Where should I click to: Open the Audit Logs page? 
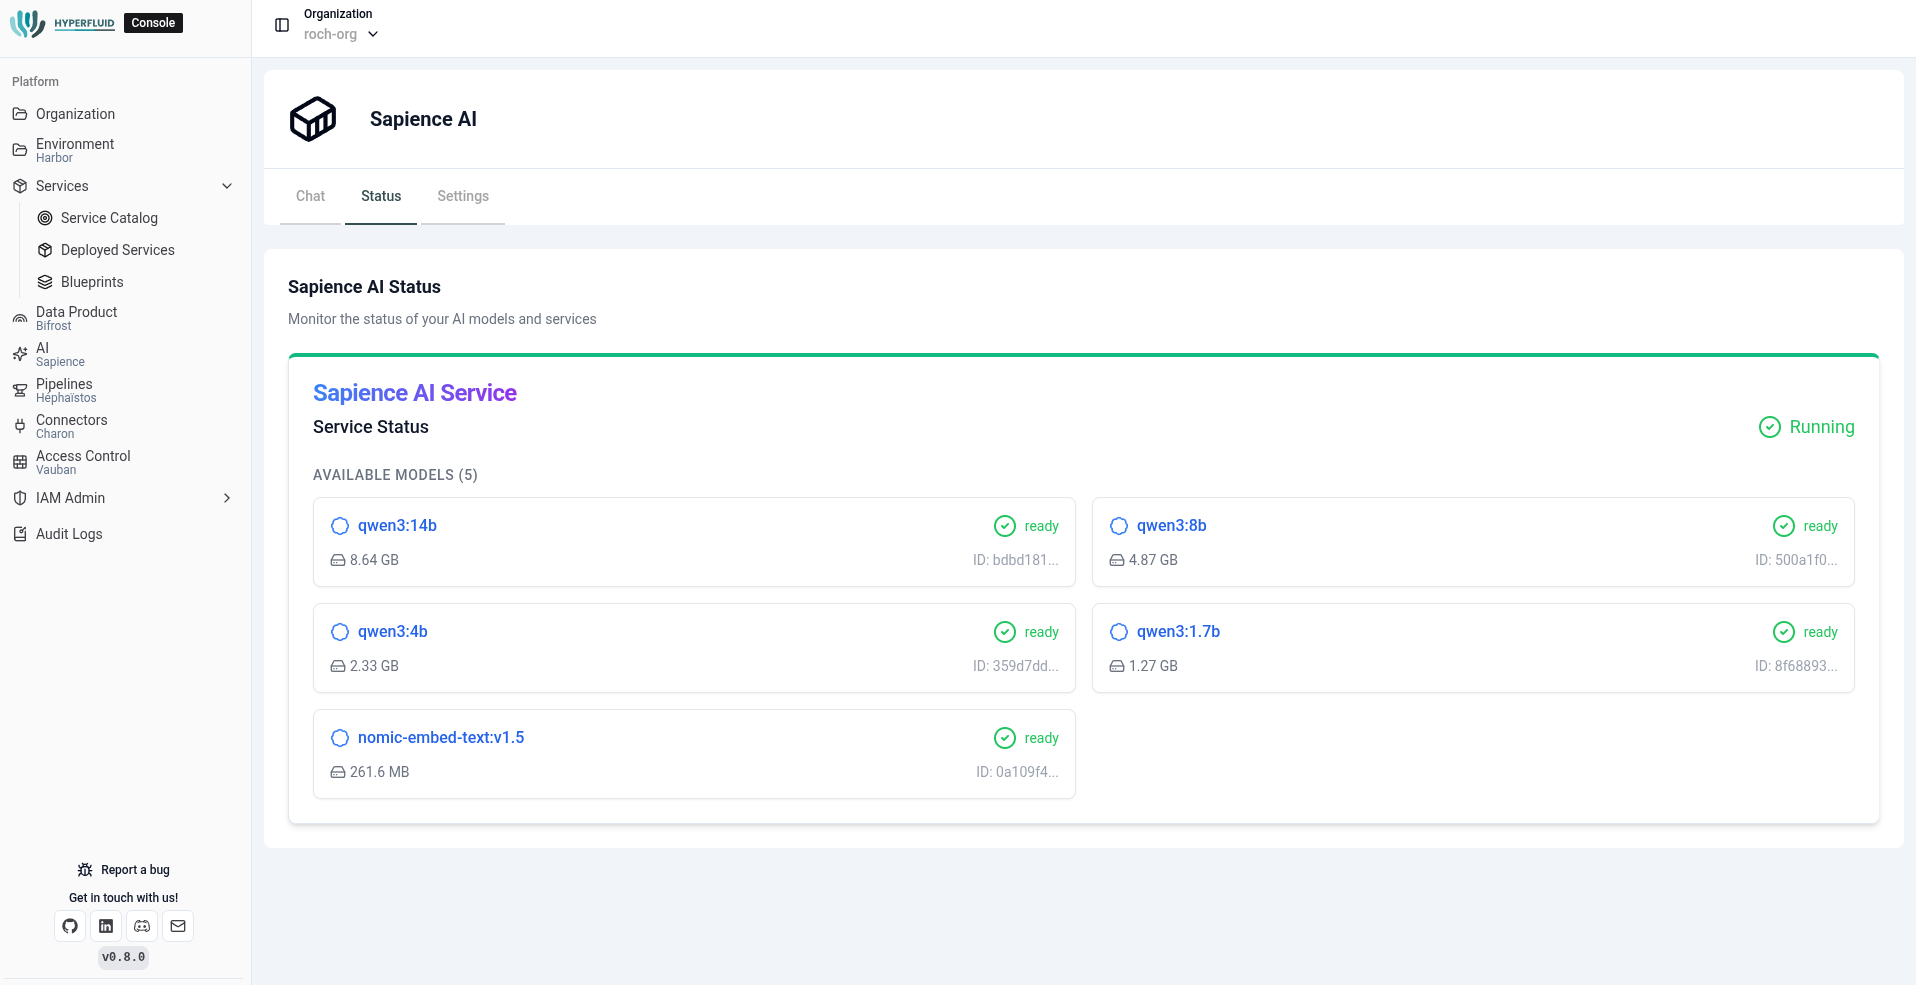pyautogui.click(x=68, y=534)
